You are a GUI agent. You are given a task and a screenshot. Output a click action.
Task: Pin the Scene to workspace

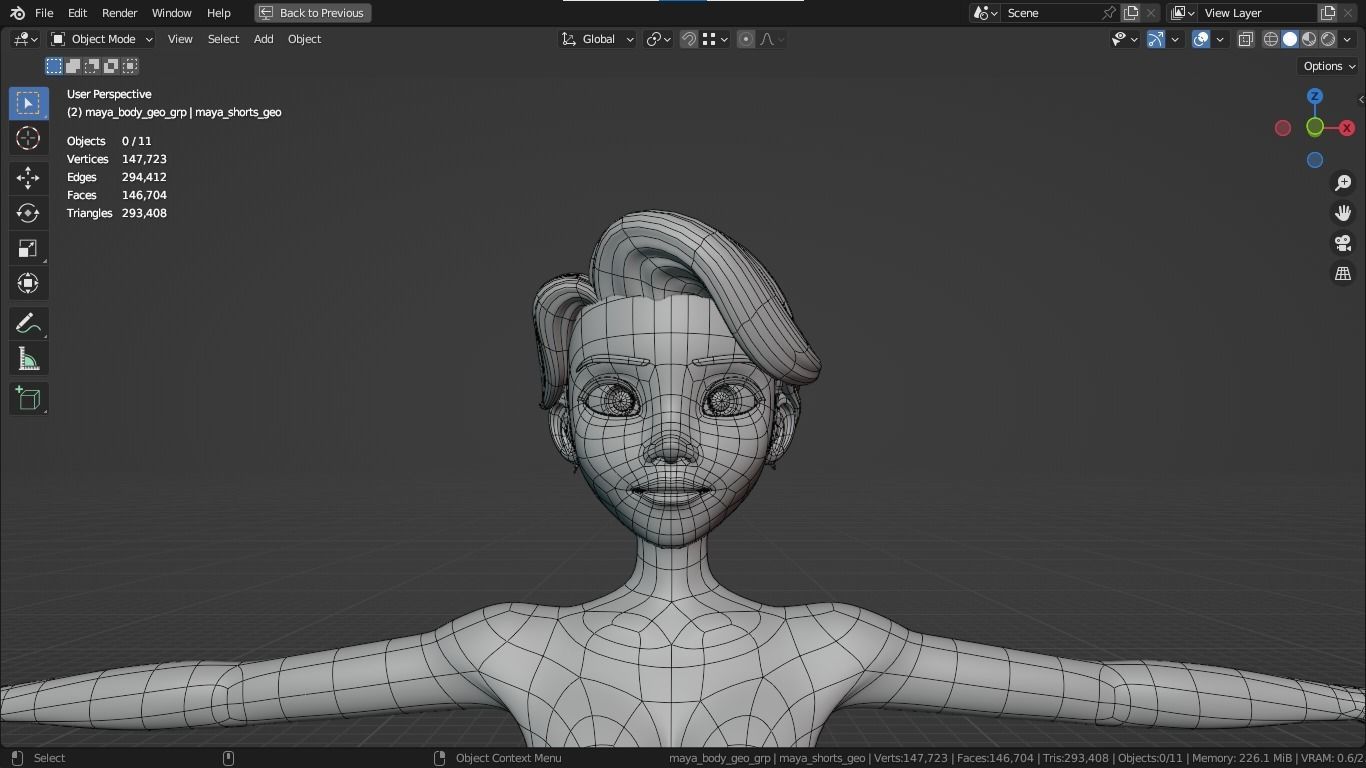(1109, 13)
